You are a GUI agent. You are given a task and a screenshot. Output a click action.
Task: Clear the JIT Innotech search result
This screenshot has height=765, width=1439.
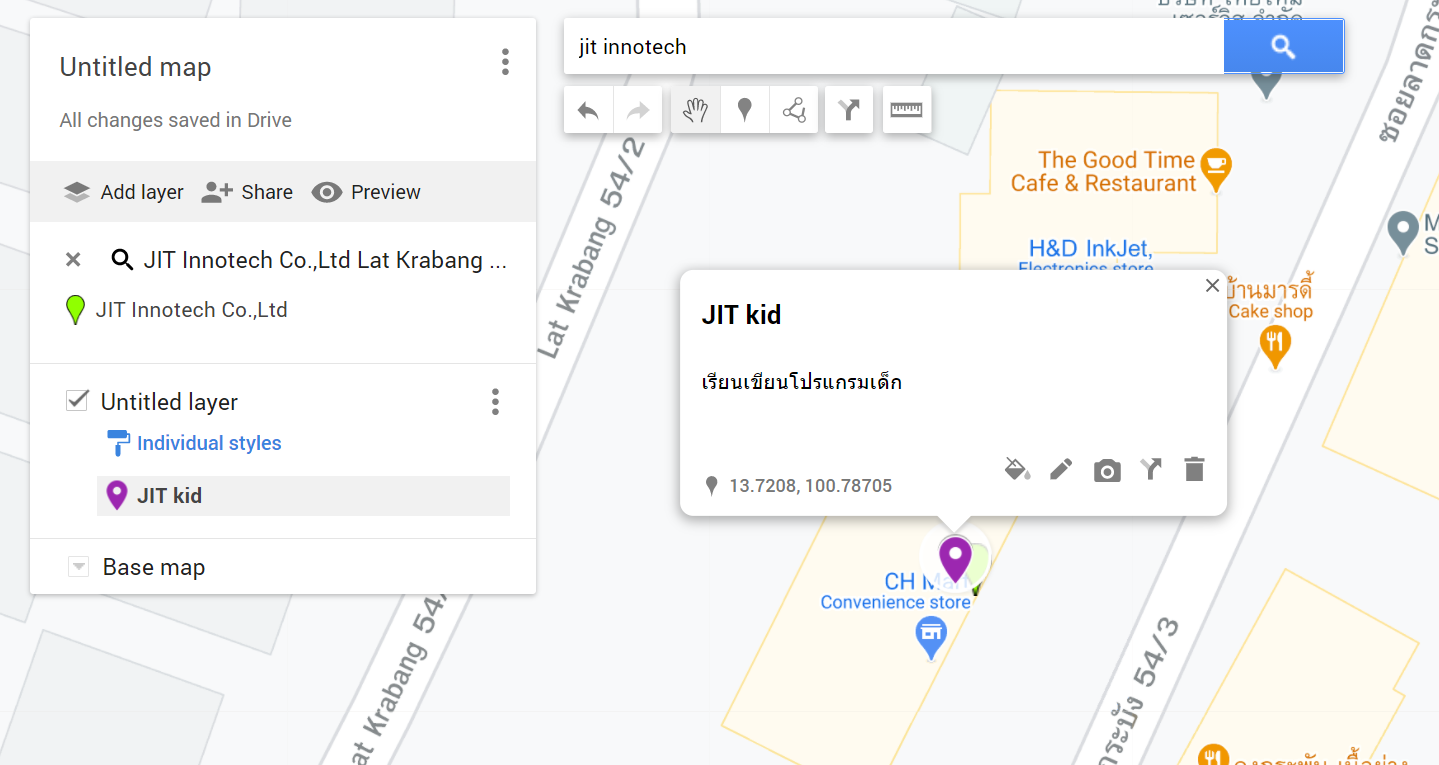point(73,260)
